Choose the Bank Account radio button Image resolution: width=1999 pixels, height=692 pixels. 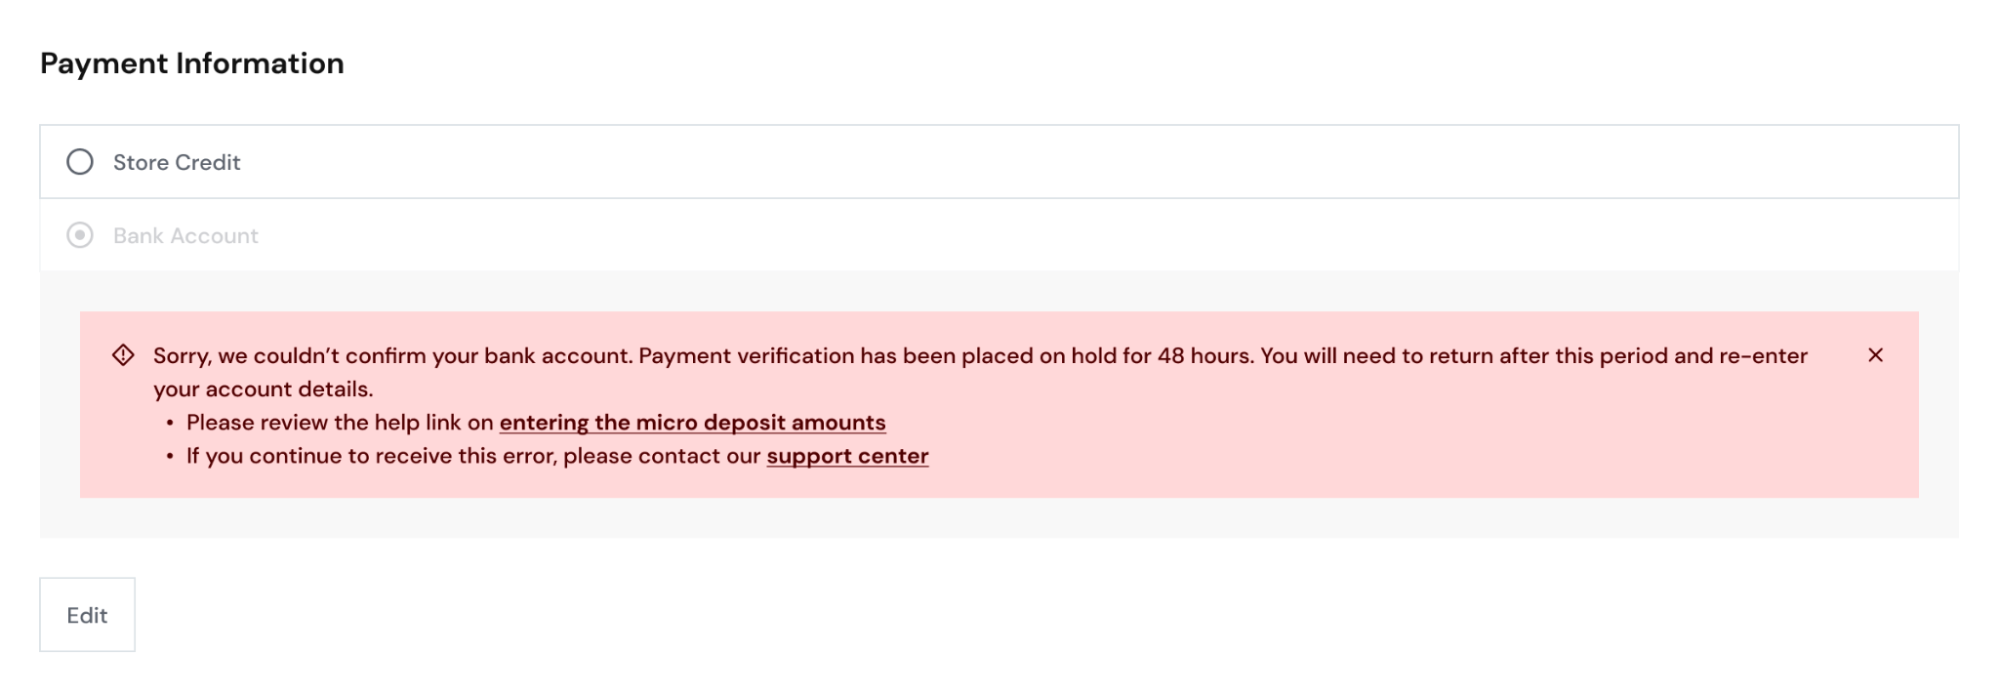click(x=80, y=235)
